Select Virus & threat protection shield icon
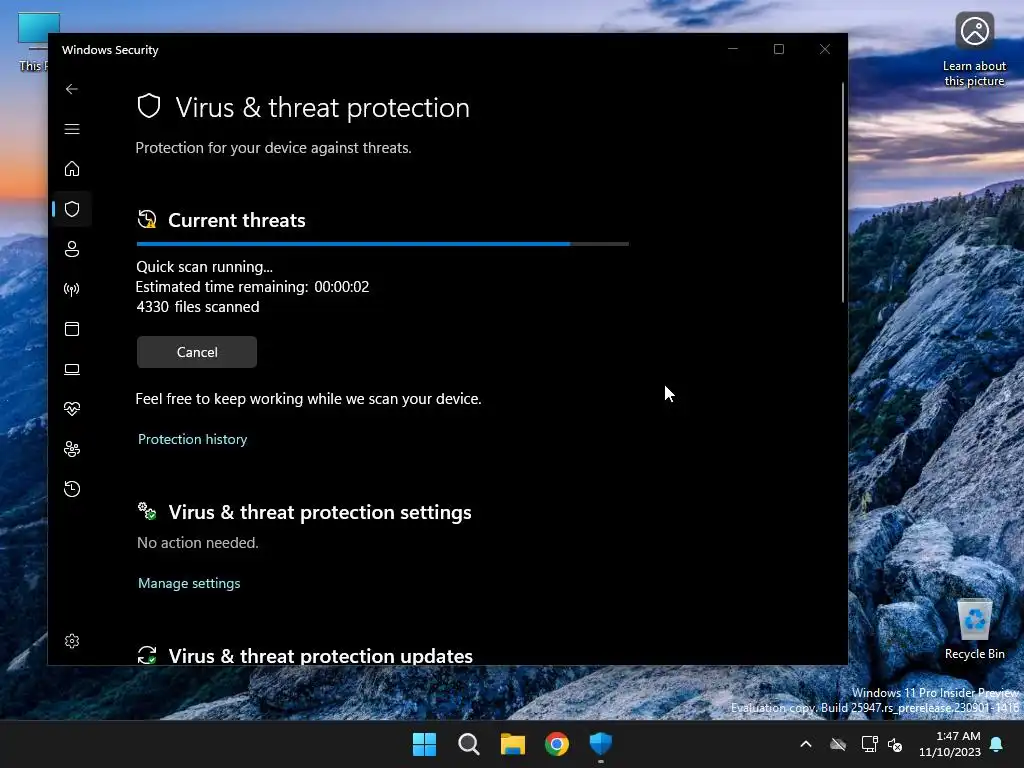 pyautogui.click(x=72, y=209)
